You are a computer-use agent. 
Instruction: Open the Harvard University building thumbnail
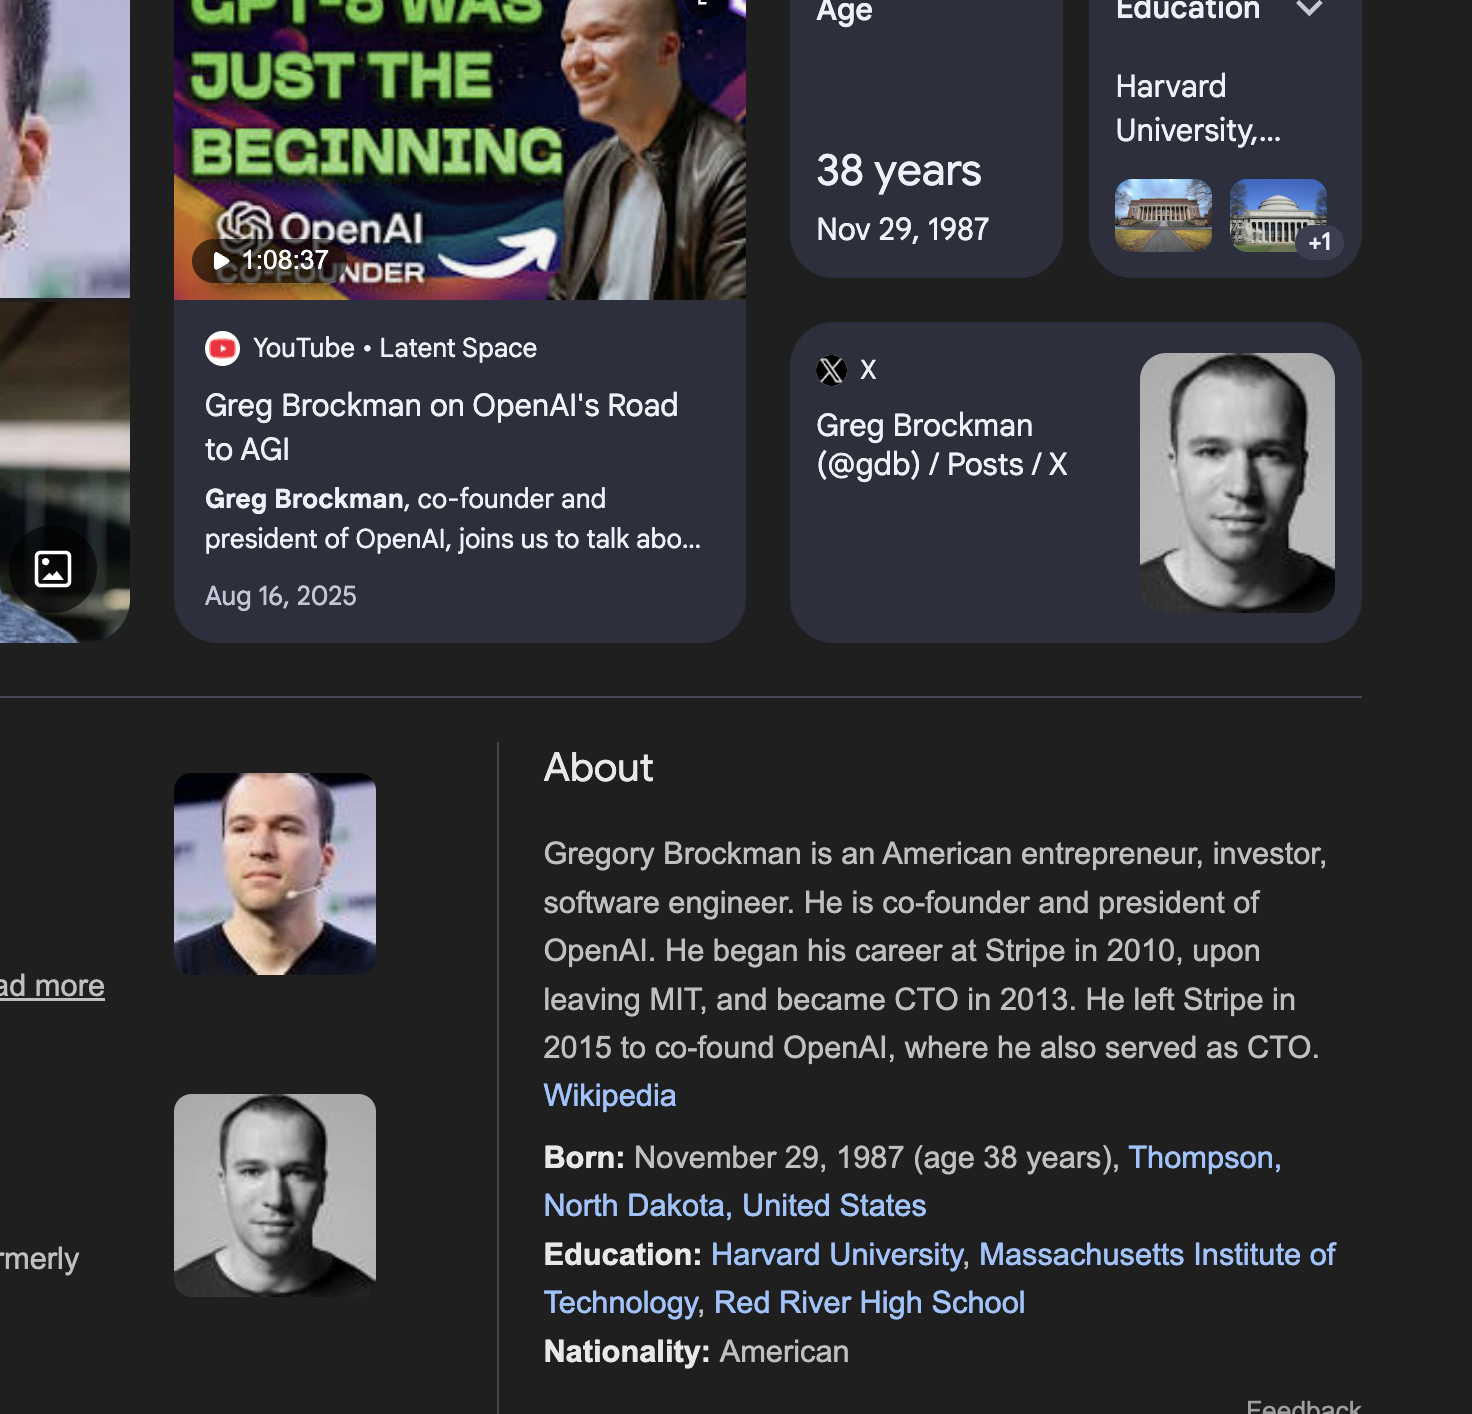pos(1163,215)
